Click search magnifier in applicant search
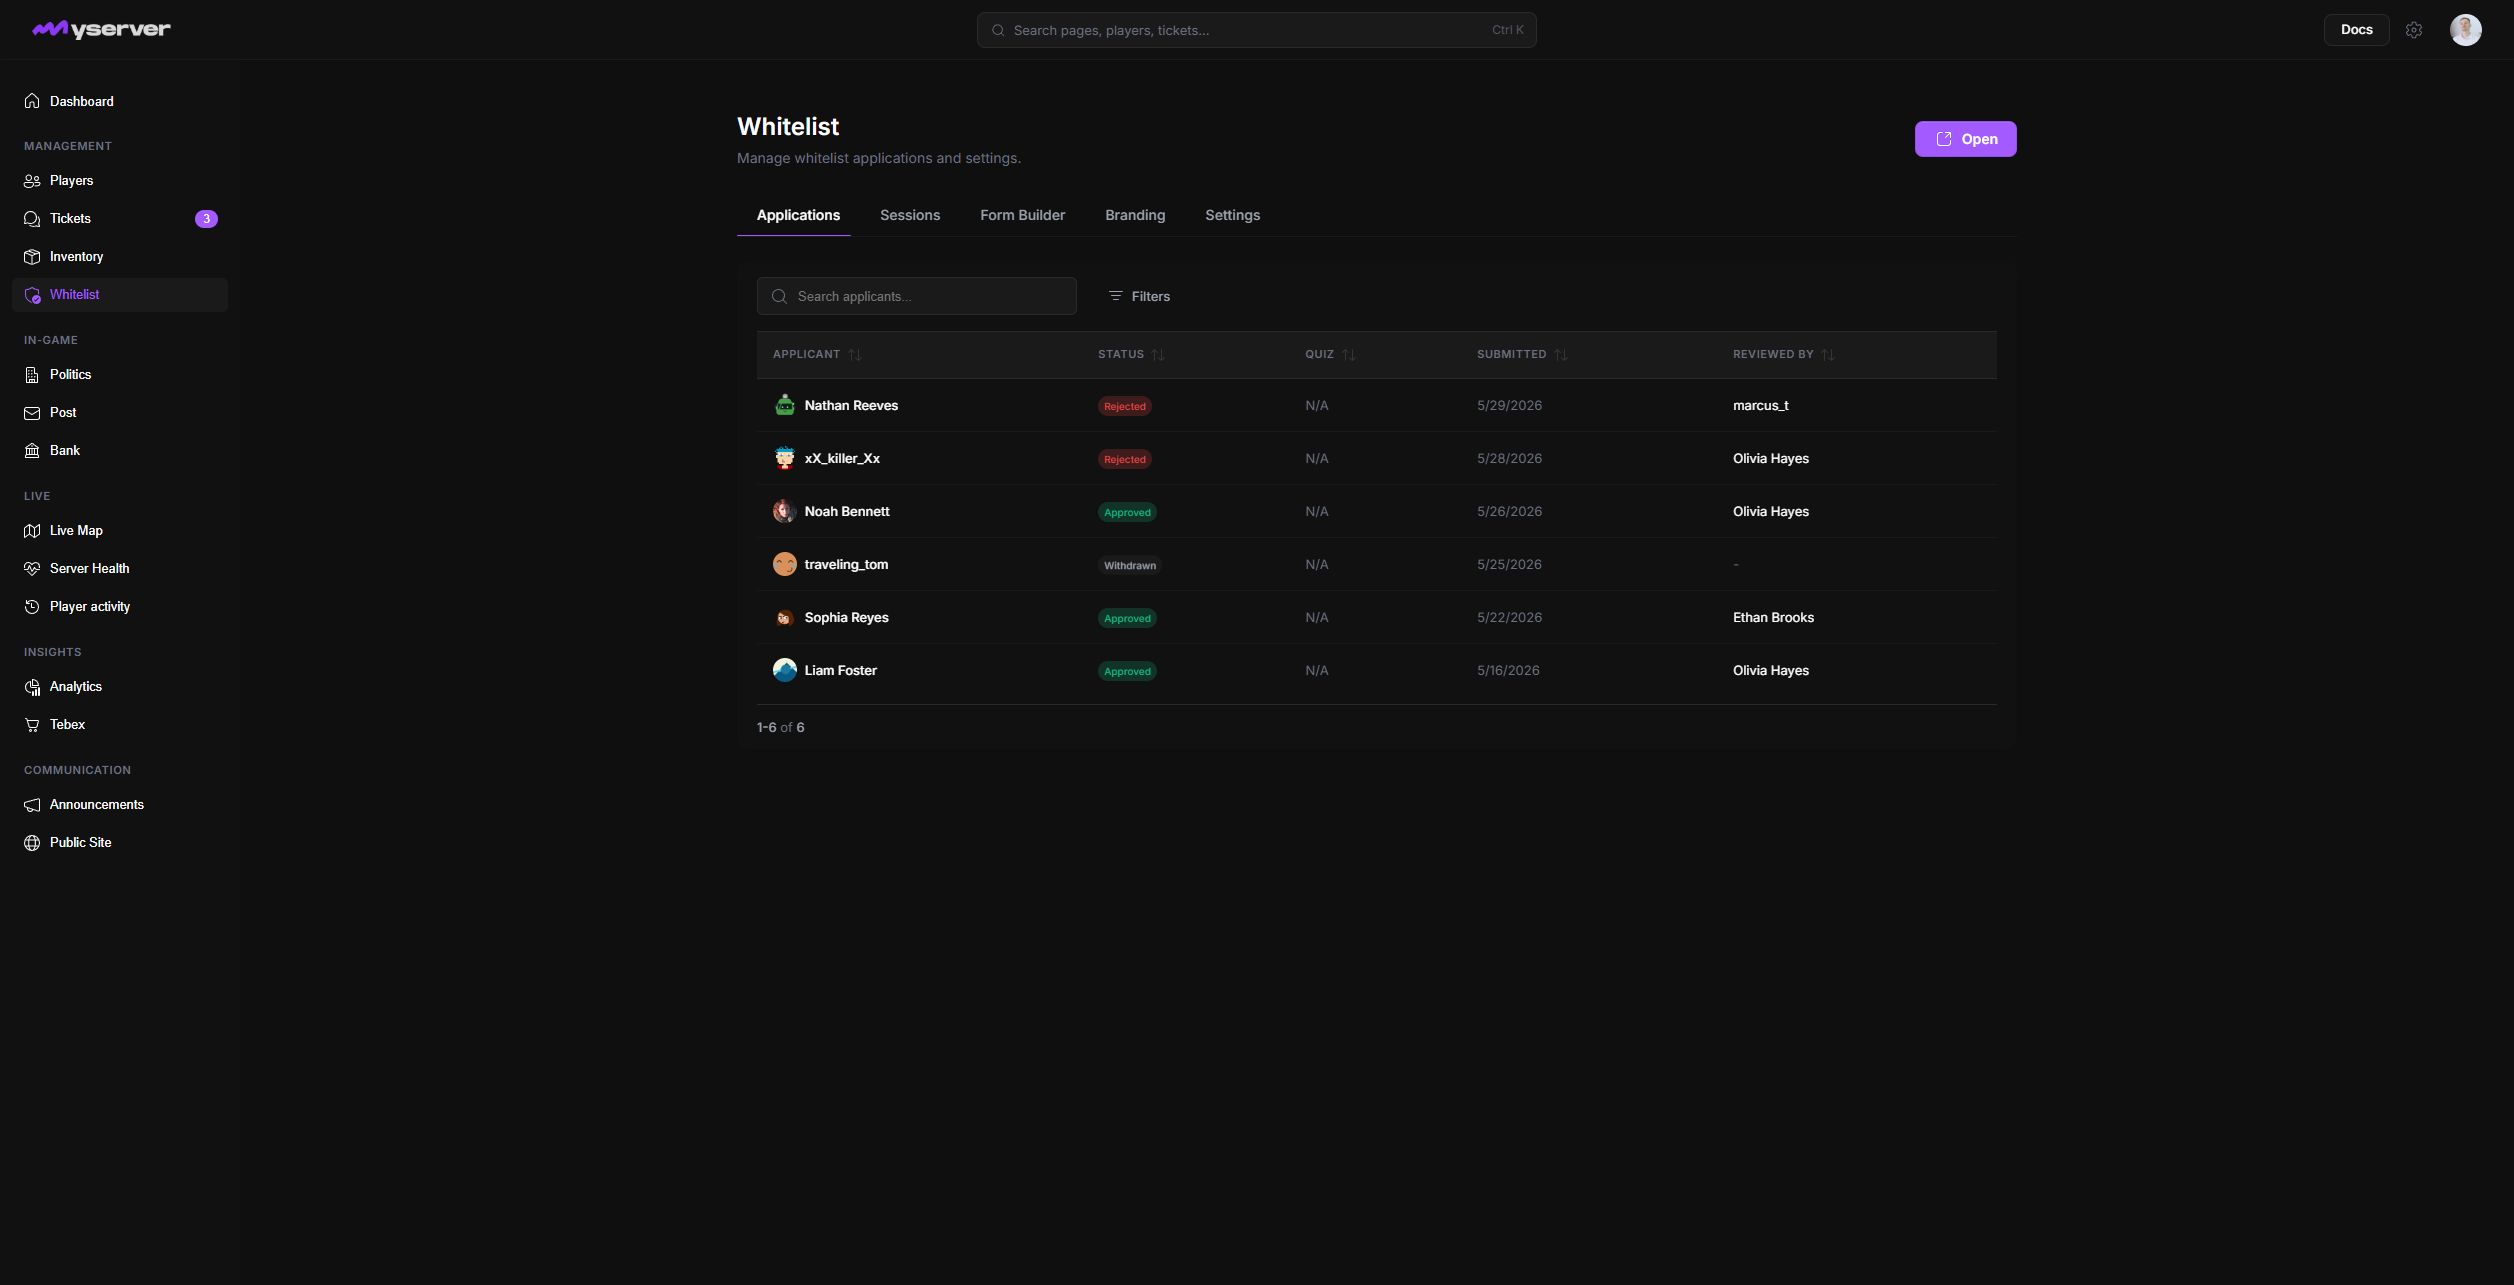 (780, 296)
